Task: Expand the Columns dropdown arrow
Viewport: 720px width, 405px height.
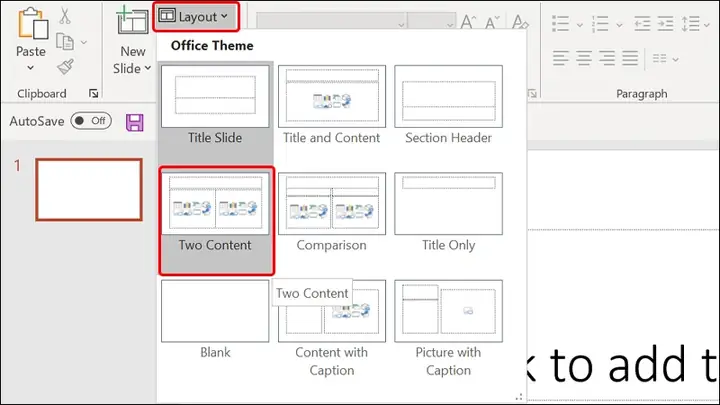Action: point(675,60)
